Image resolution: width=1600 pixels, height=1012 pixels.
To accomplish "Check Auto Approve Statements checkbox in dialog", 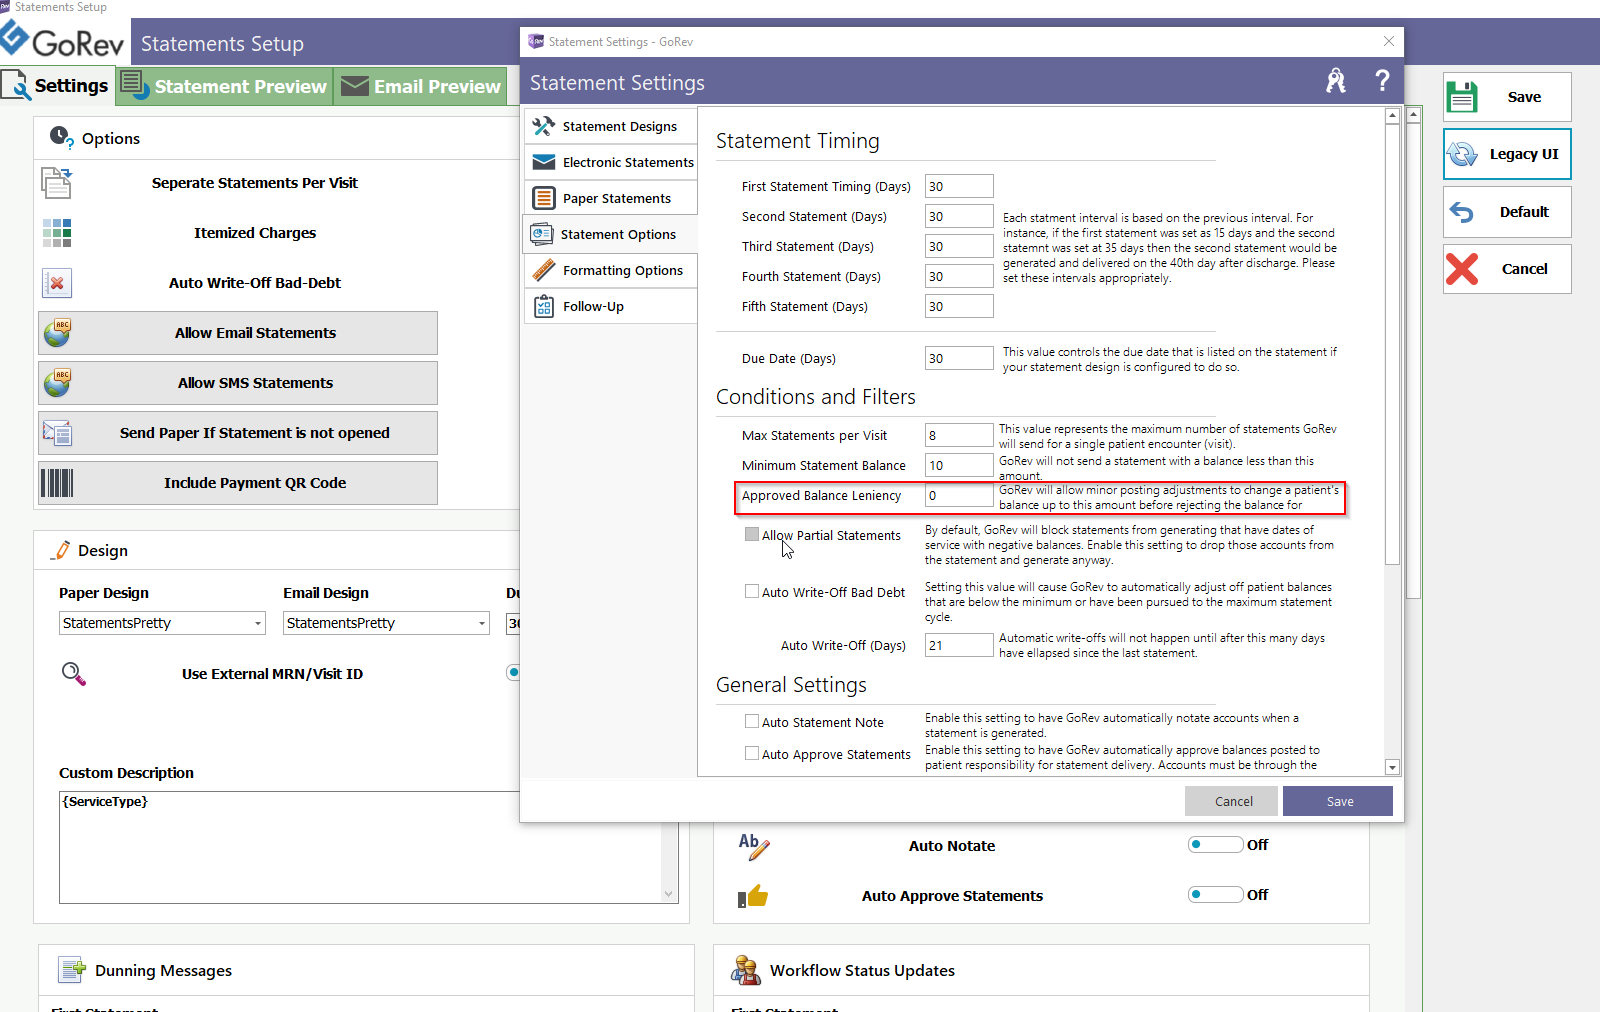I will 752,753.
